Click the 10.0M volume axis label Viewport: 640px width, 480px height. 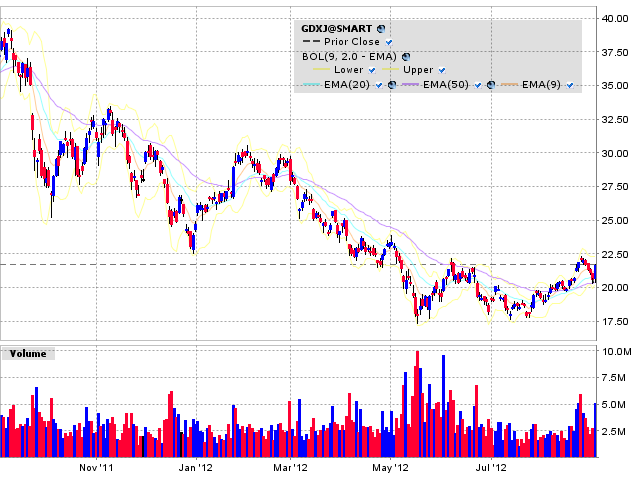pyautogui.click(x=616, y=351)
